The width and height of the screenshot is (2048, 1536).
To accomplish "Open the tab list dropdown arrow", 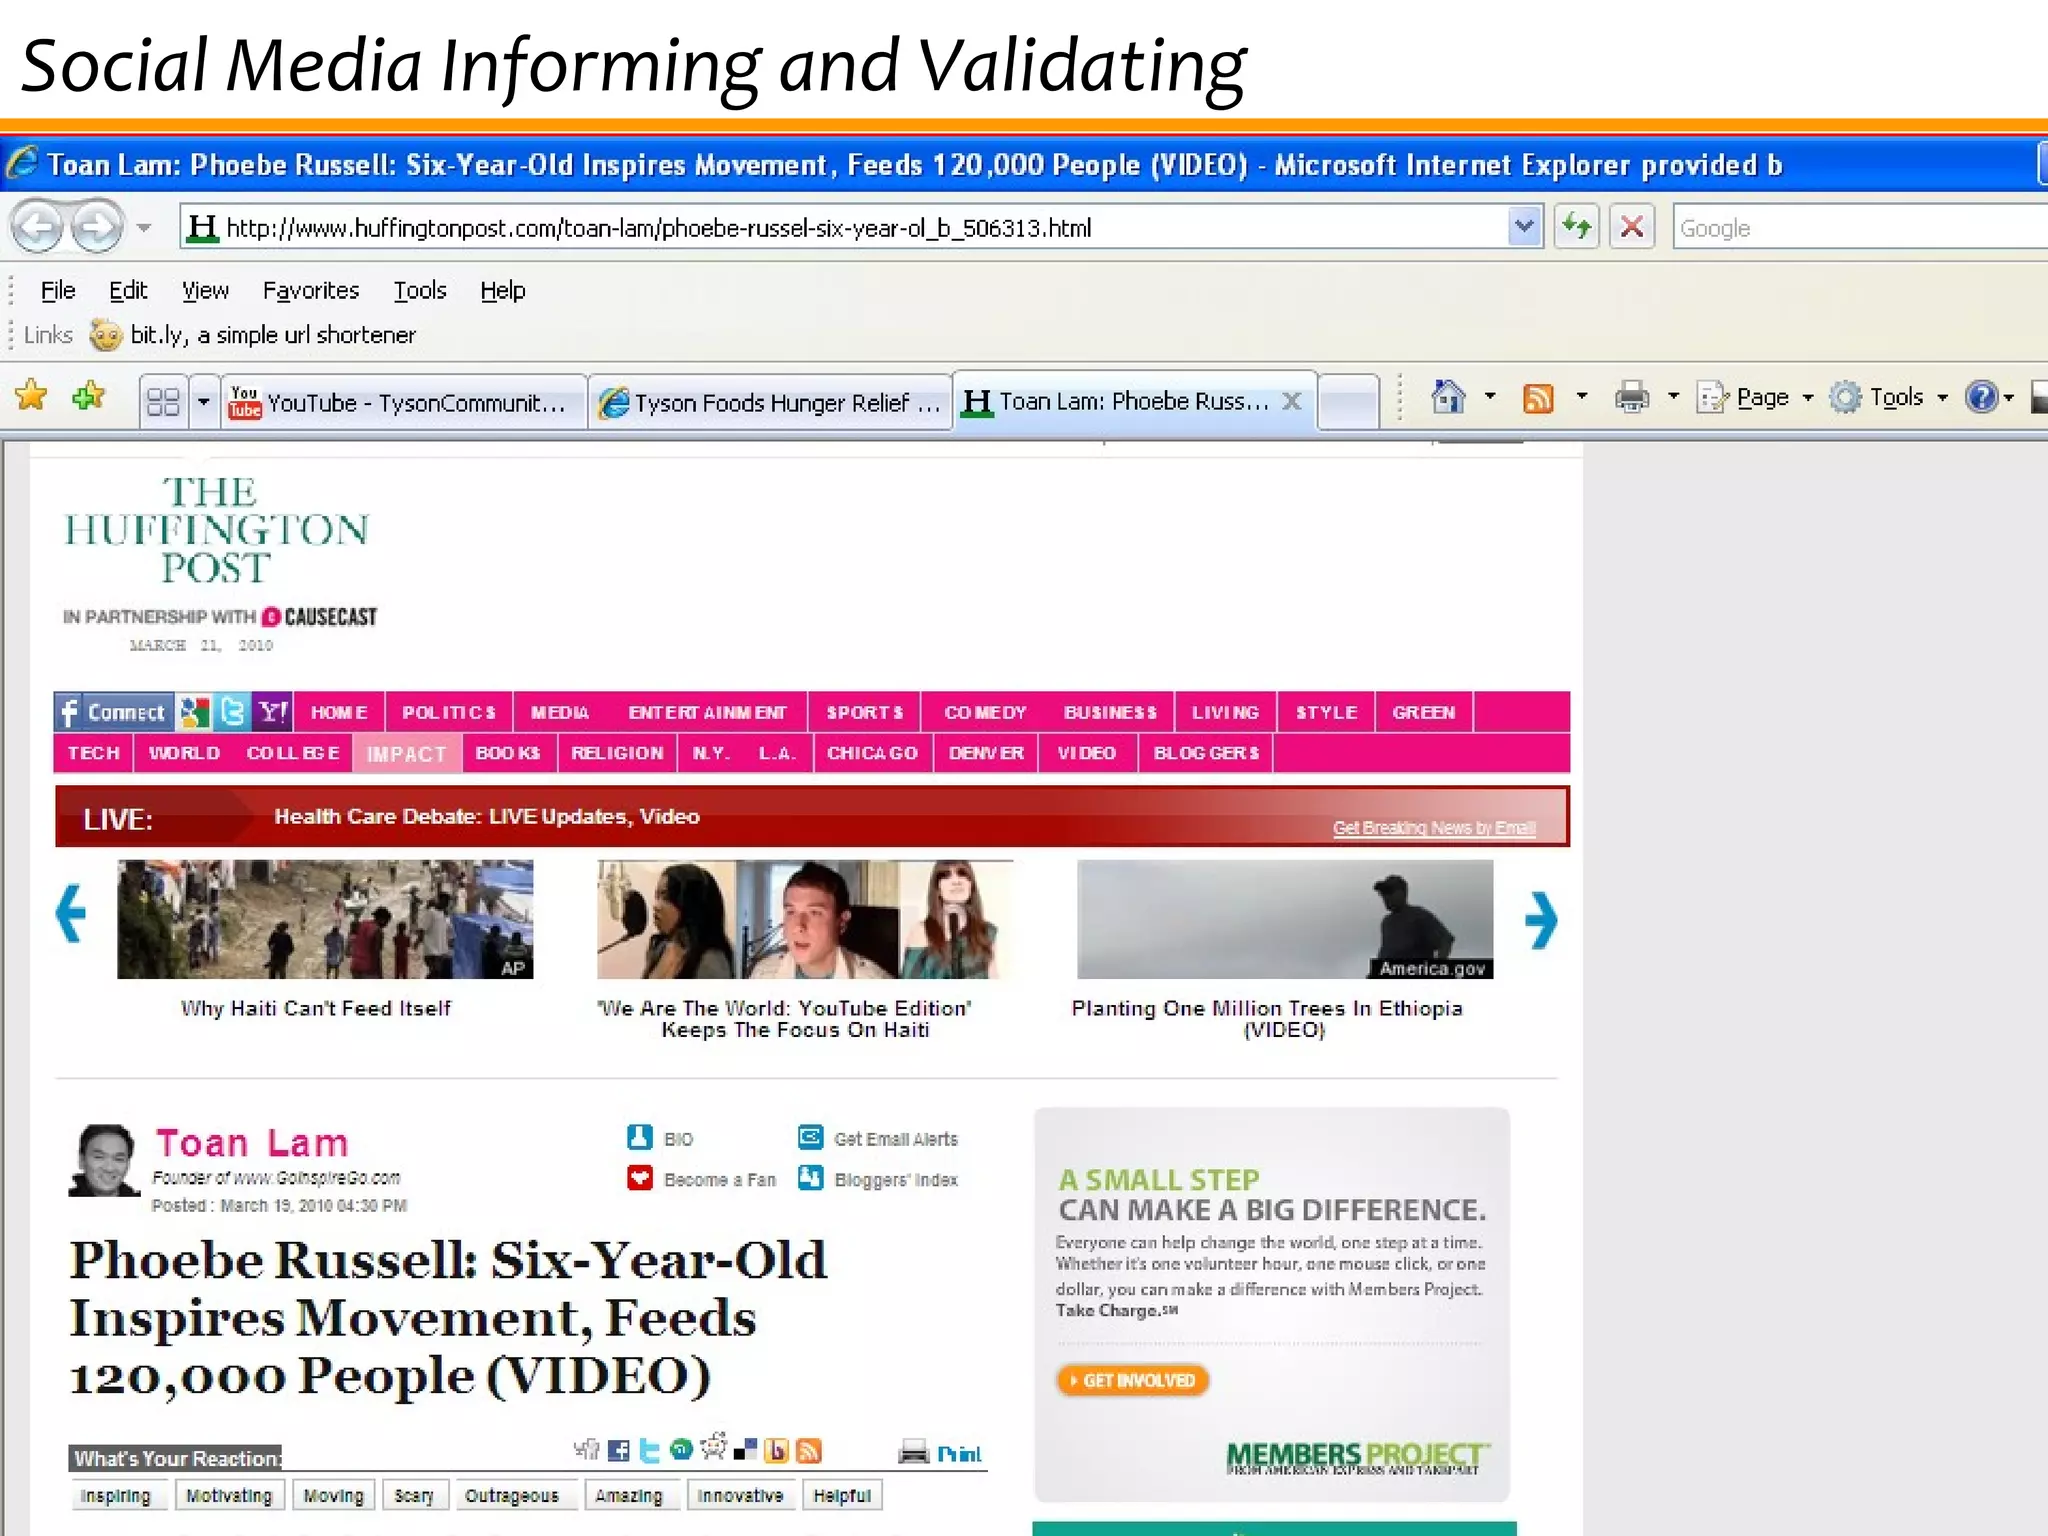I will [204, 402].
